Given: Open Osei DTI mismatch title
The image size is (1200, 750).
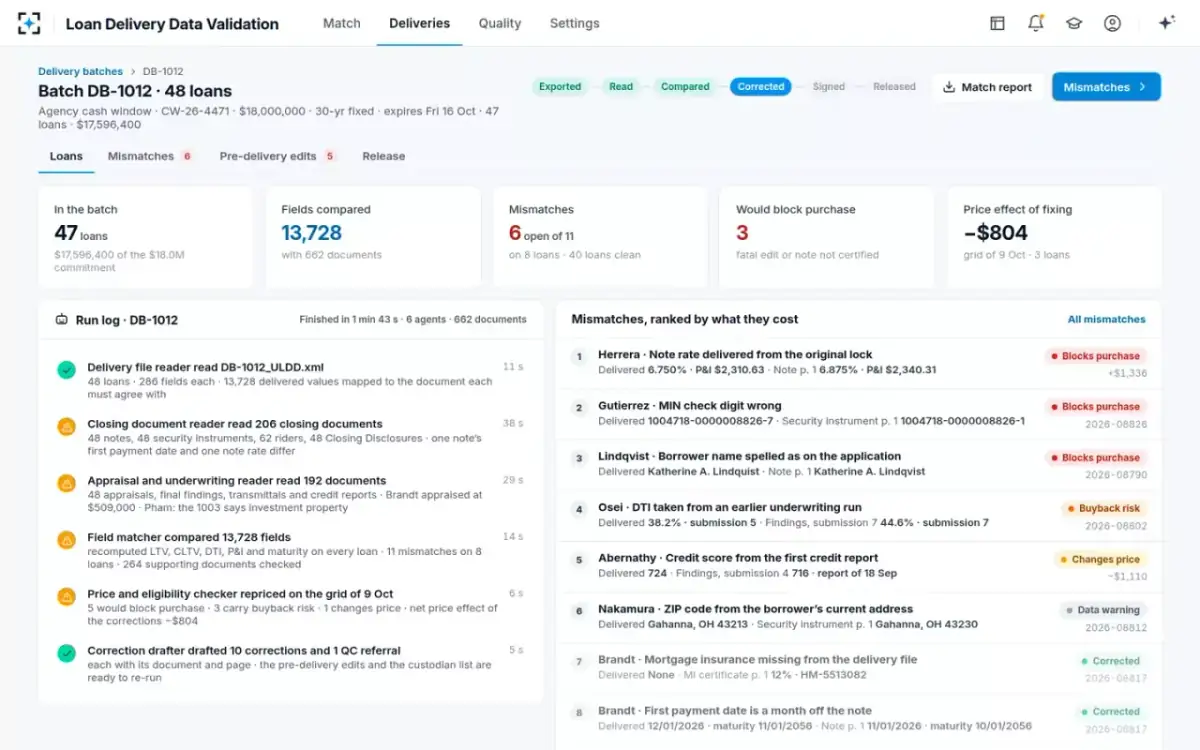Looking at the screenshot, I should pyautogui.click(x=730, y=507).
